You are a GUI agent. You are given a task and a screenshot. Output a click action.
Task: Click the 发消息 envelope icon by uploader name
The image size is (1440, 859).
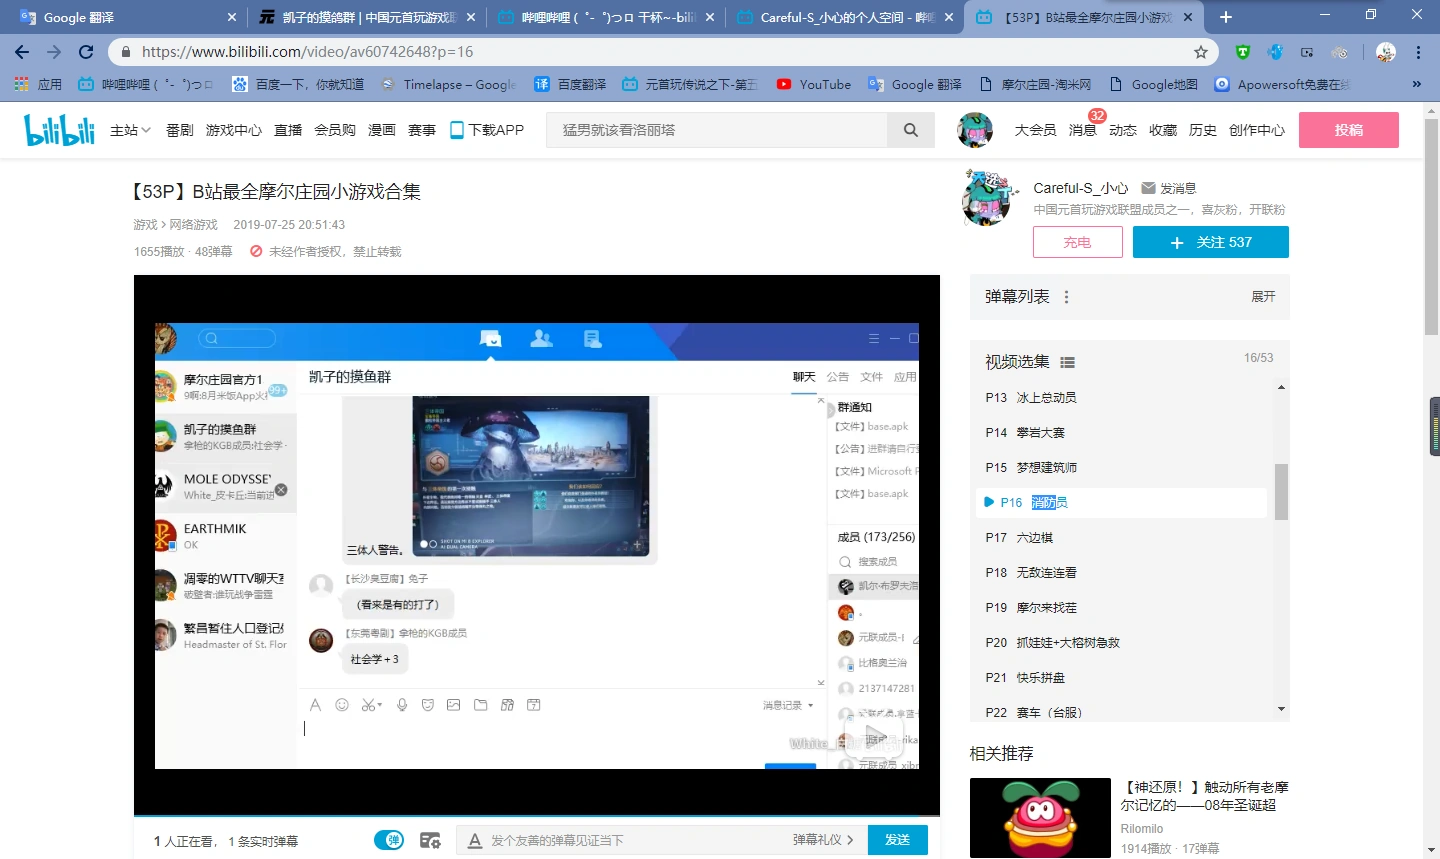[1147, 187]
